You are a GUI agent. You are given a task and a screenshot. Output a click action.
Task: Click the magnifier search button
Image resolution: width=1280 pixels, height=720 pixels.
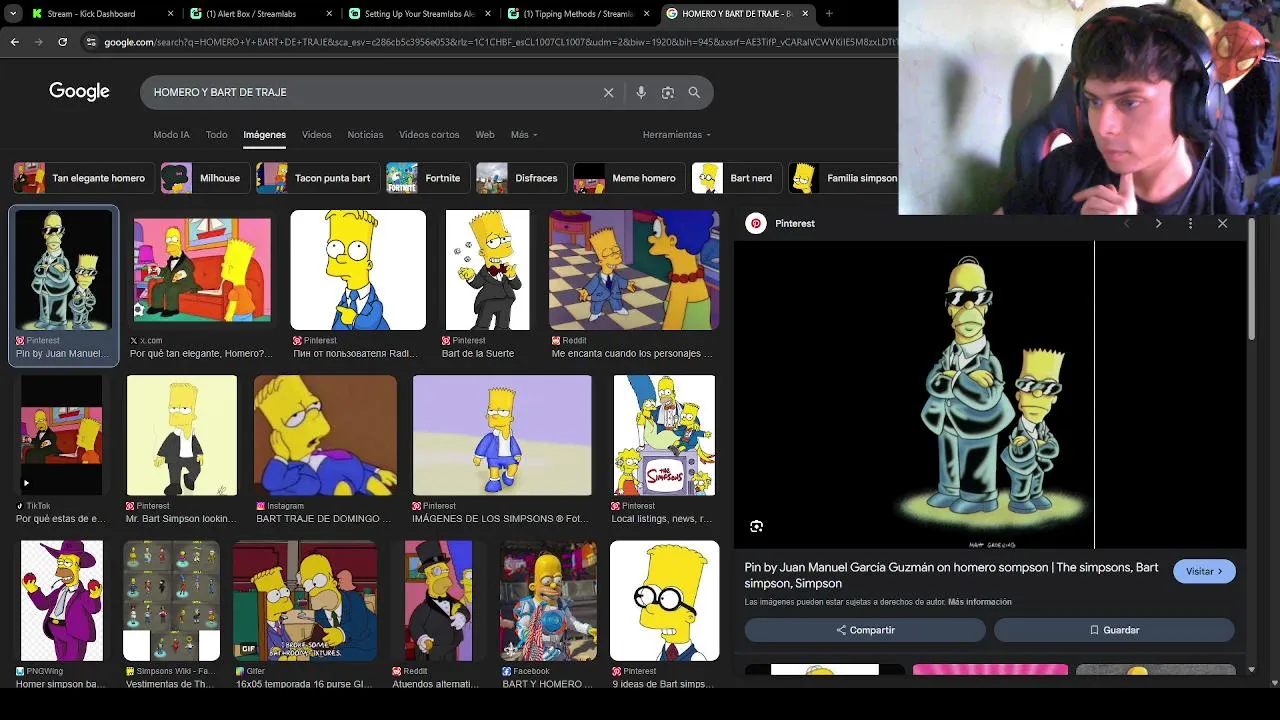point(694,92)
